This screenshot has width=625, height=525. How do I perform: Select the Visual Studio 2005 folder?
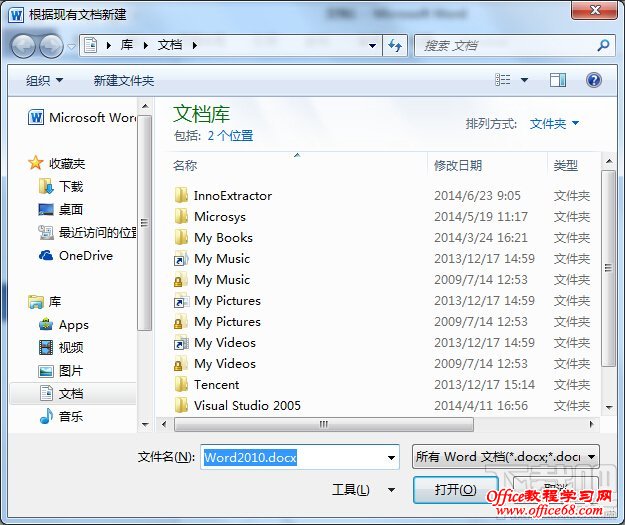(x=238, y=406)
